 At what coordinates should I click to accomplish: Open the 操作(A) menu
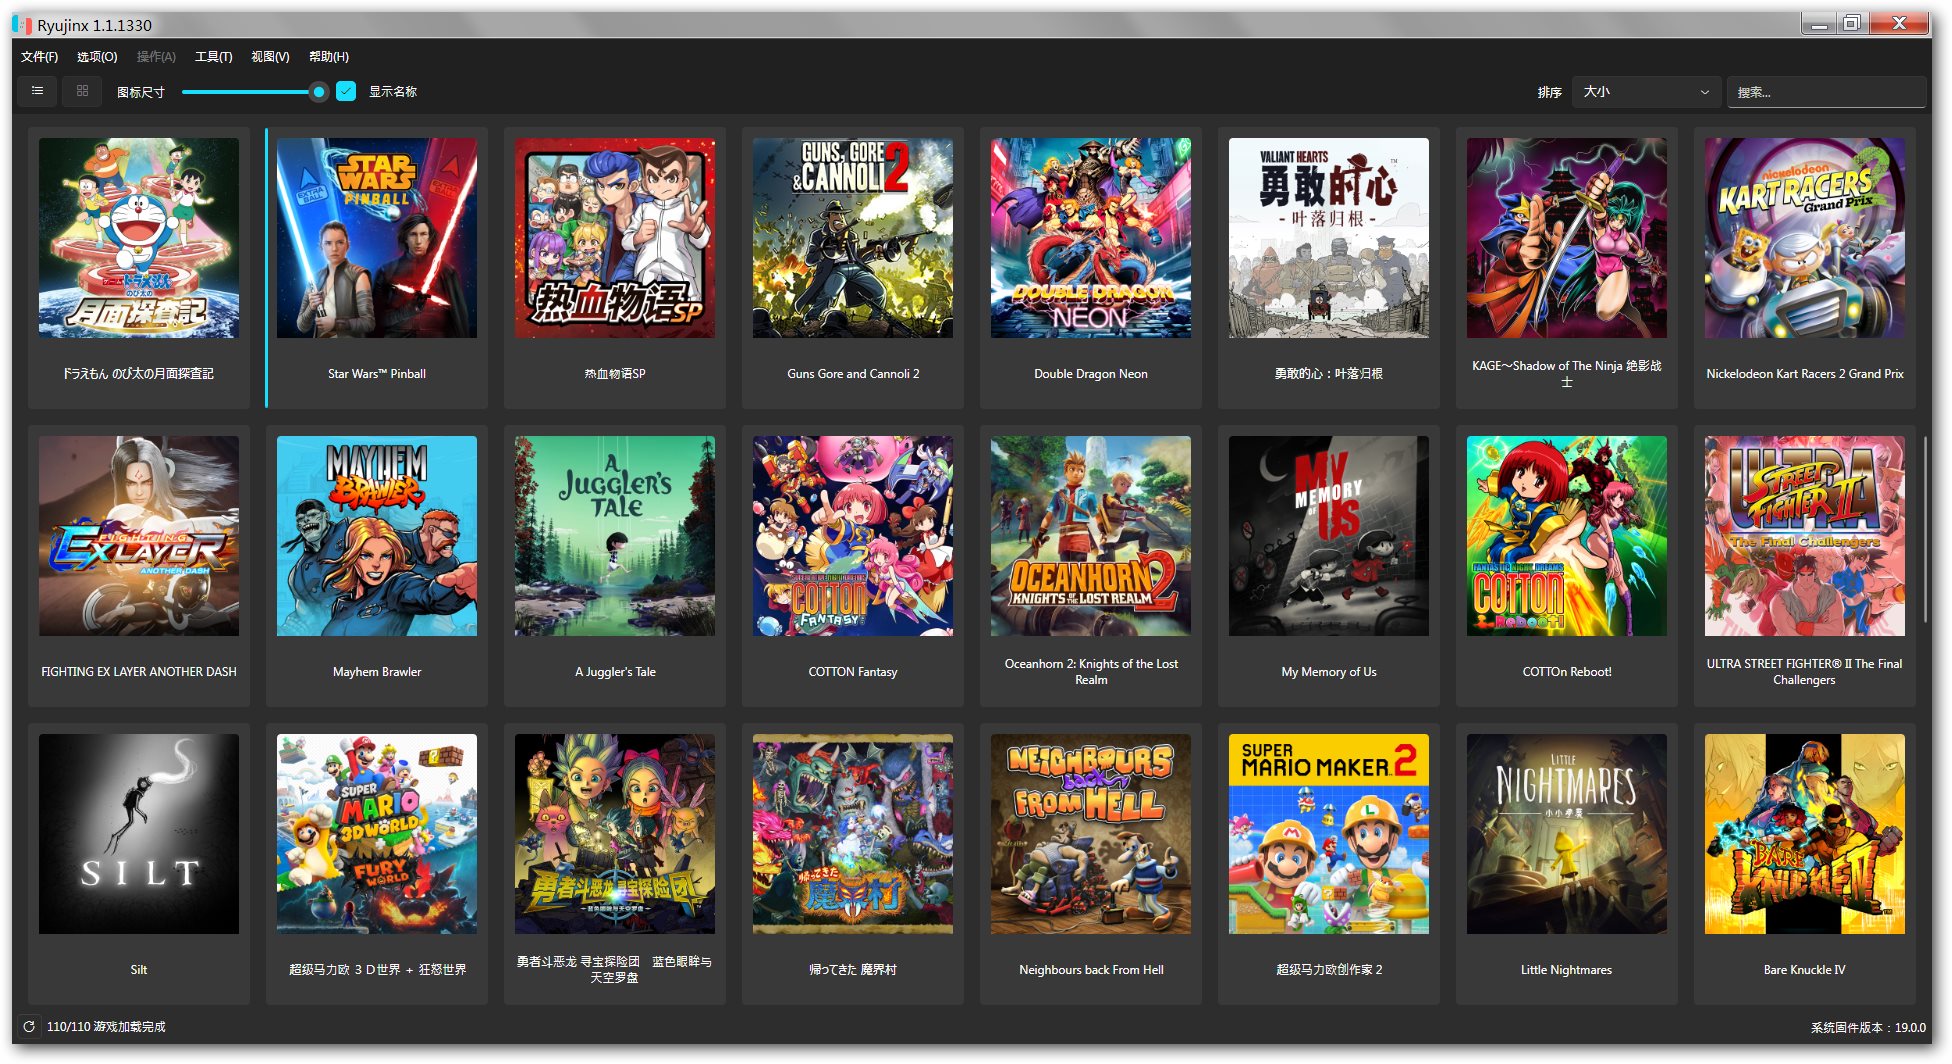[x=156, y=57]
